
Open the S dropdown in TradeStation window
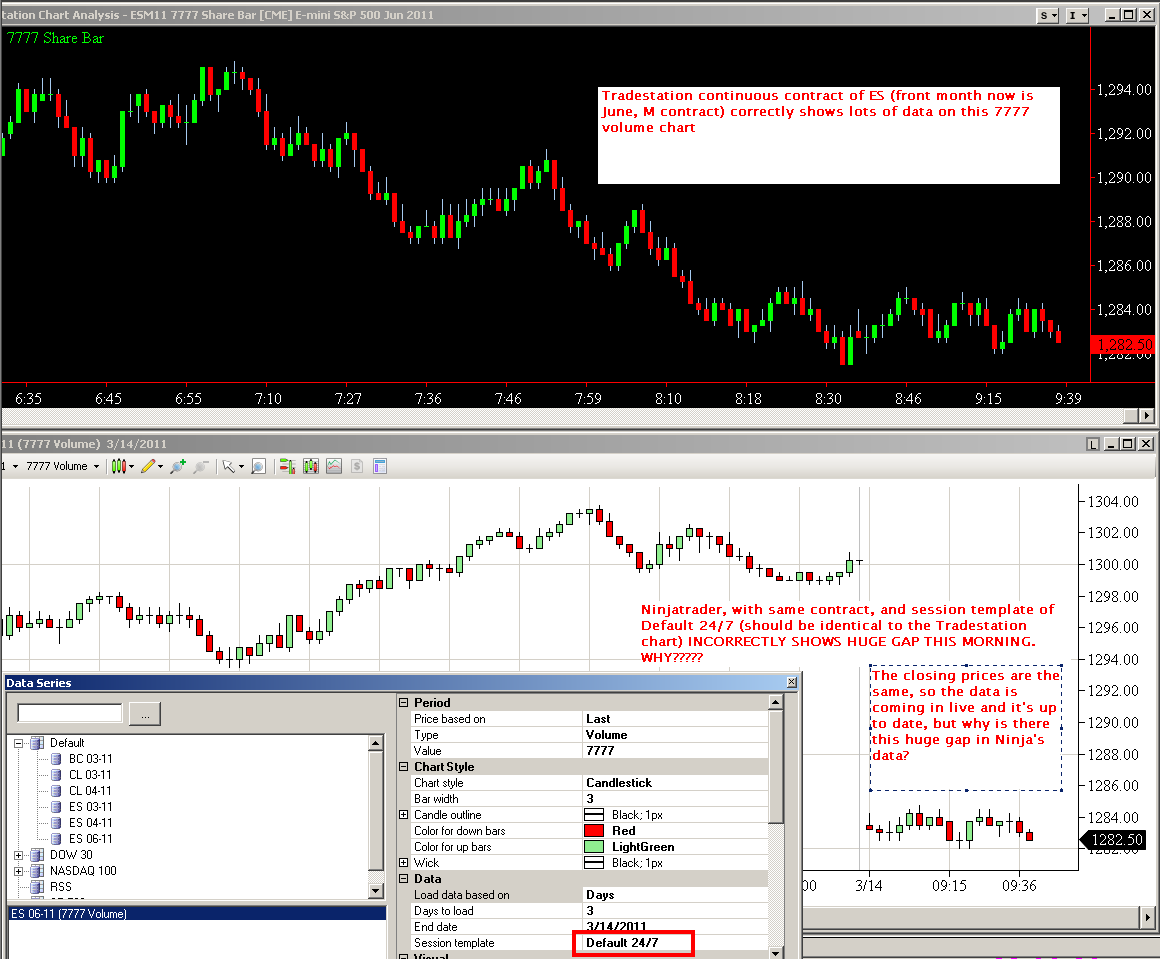(x=1048, y=15)
